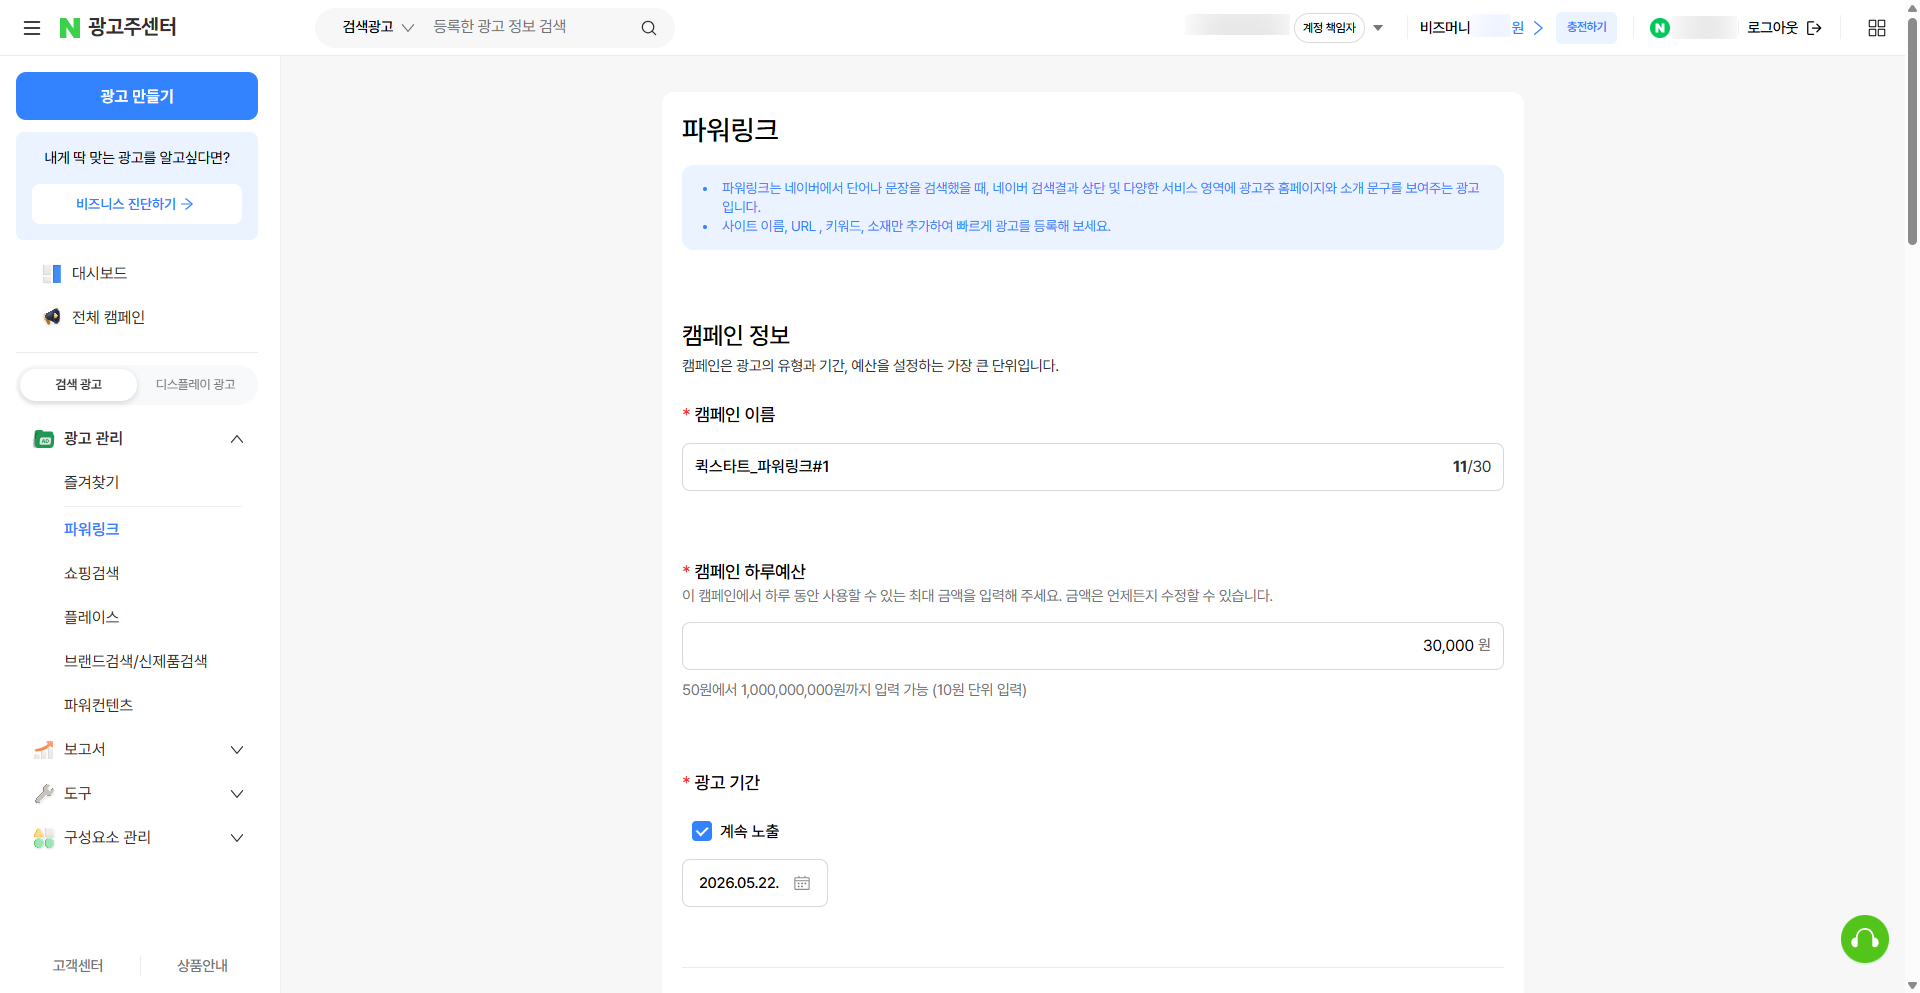Click the 광고 만들기 button
This screenshot has height=993, width=1920.
coord(137,96)
